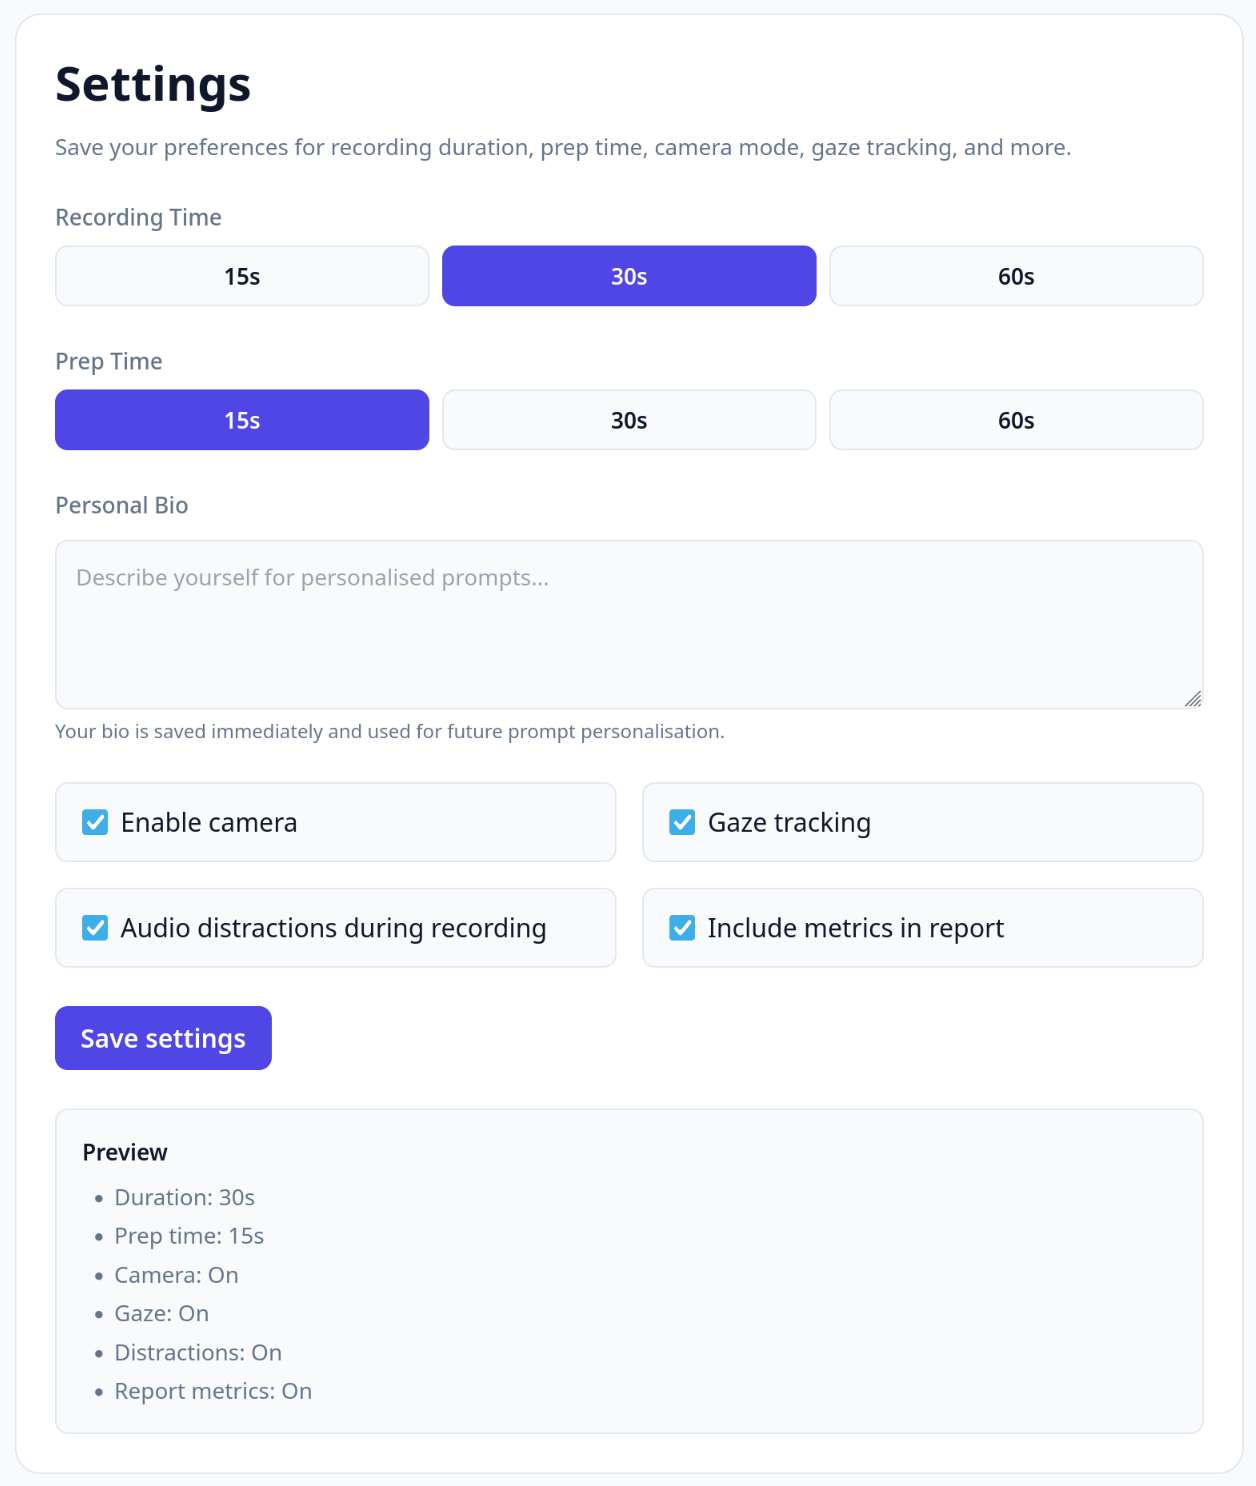Click the Recording Time section label
This screenshot has width=1256, height=1486.
click(138, 217)
